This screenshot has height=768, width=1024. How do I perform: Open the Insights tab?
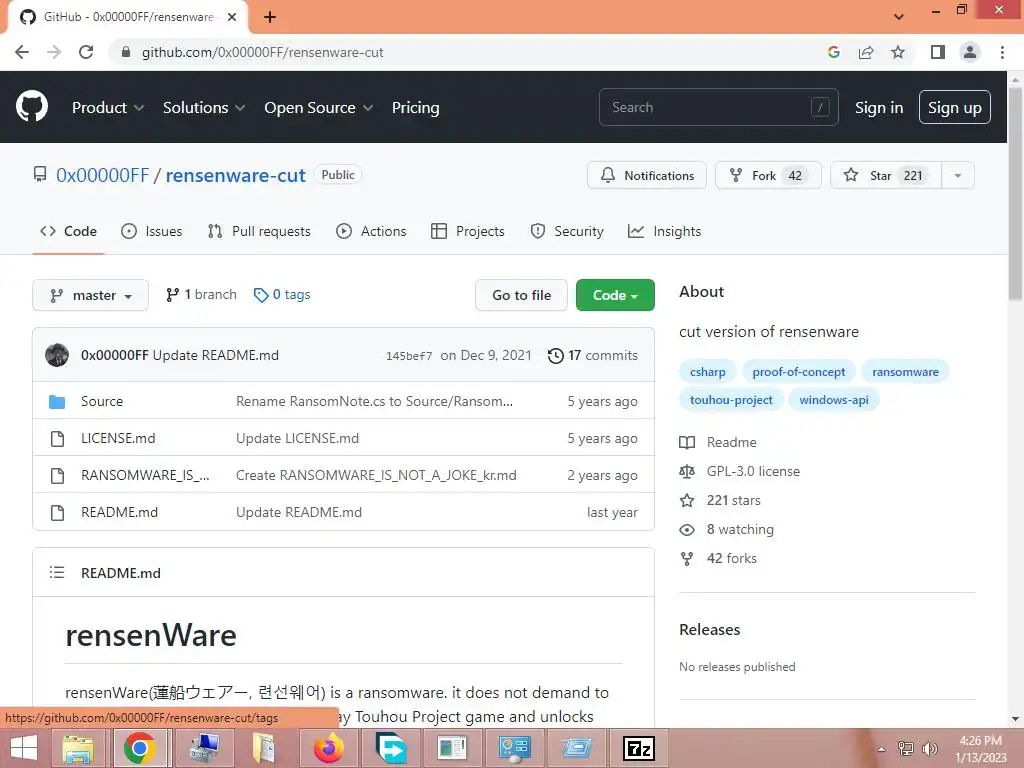(664, 231)
